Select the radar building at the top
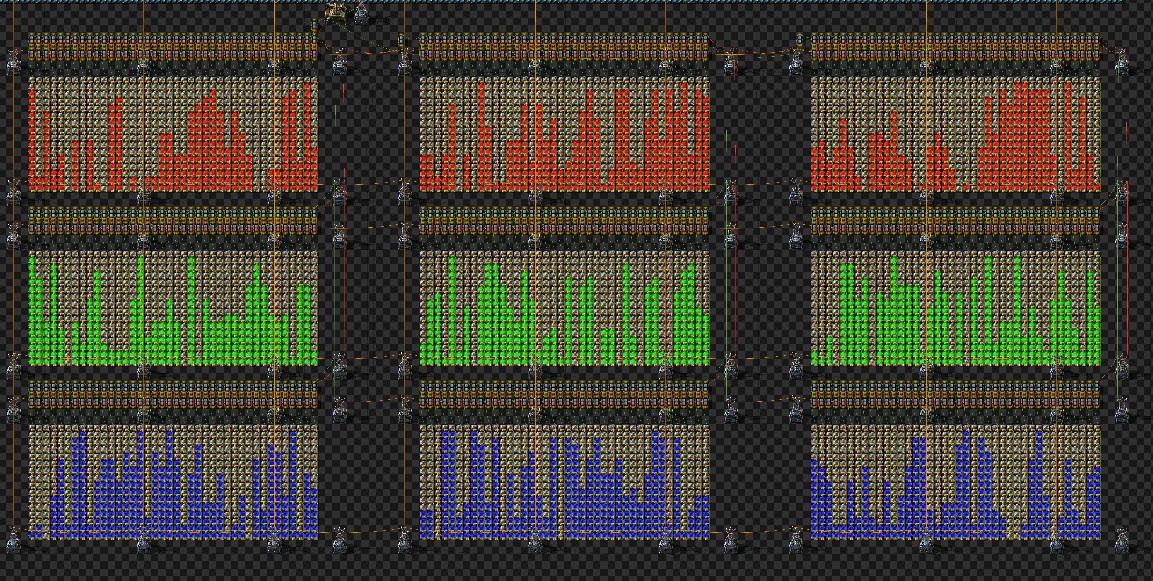 tap(338, 15)
